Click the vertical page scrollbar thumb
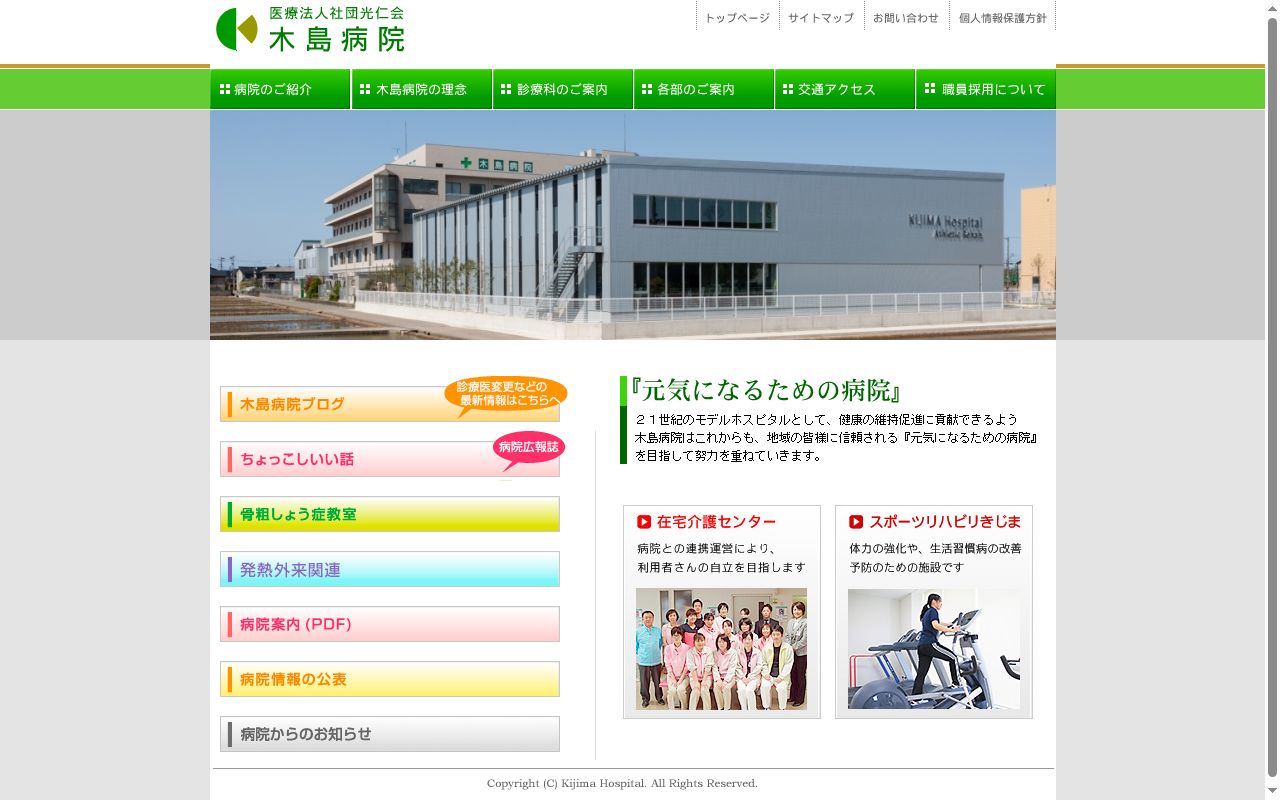This screenshot has width=1280, height=800. [1272, 395]
